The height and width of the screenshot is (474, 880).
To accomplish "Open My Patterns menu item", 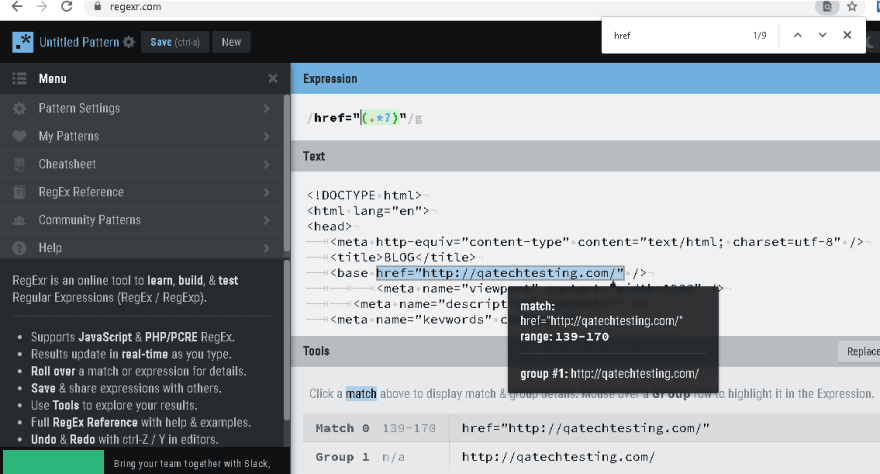I will [141, 136].
